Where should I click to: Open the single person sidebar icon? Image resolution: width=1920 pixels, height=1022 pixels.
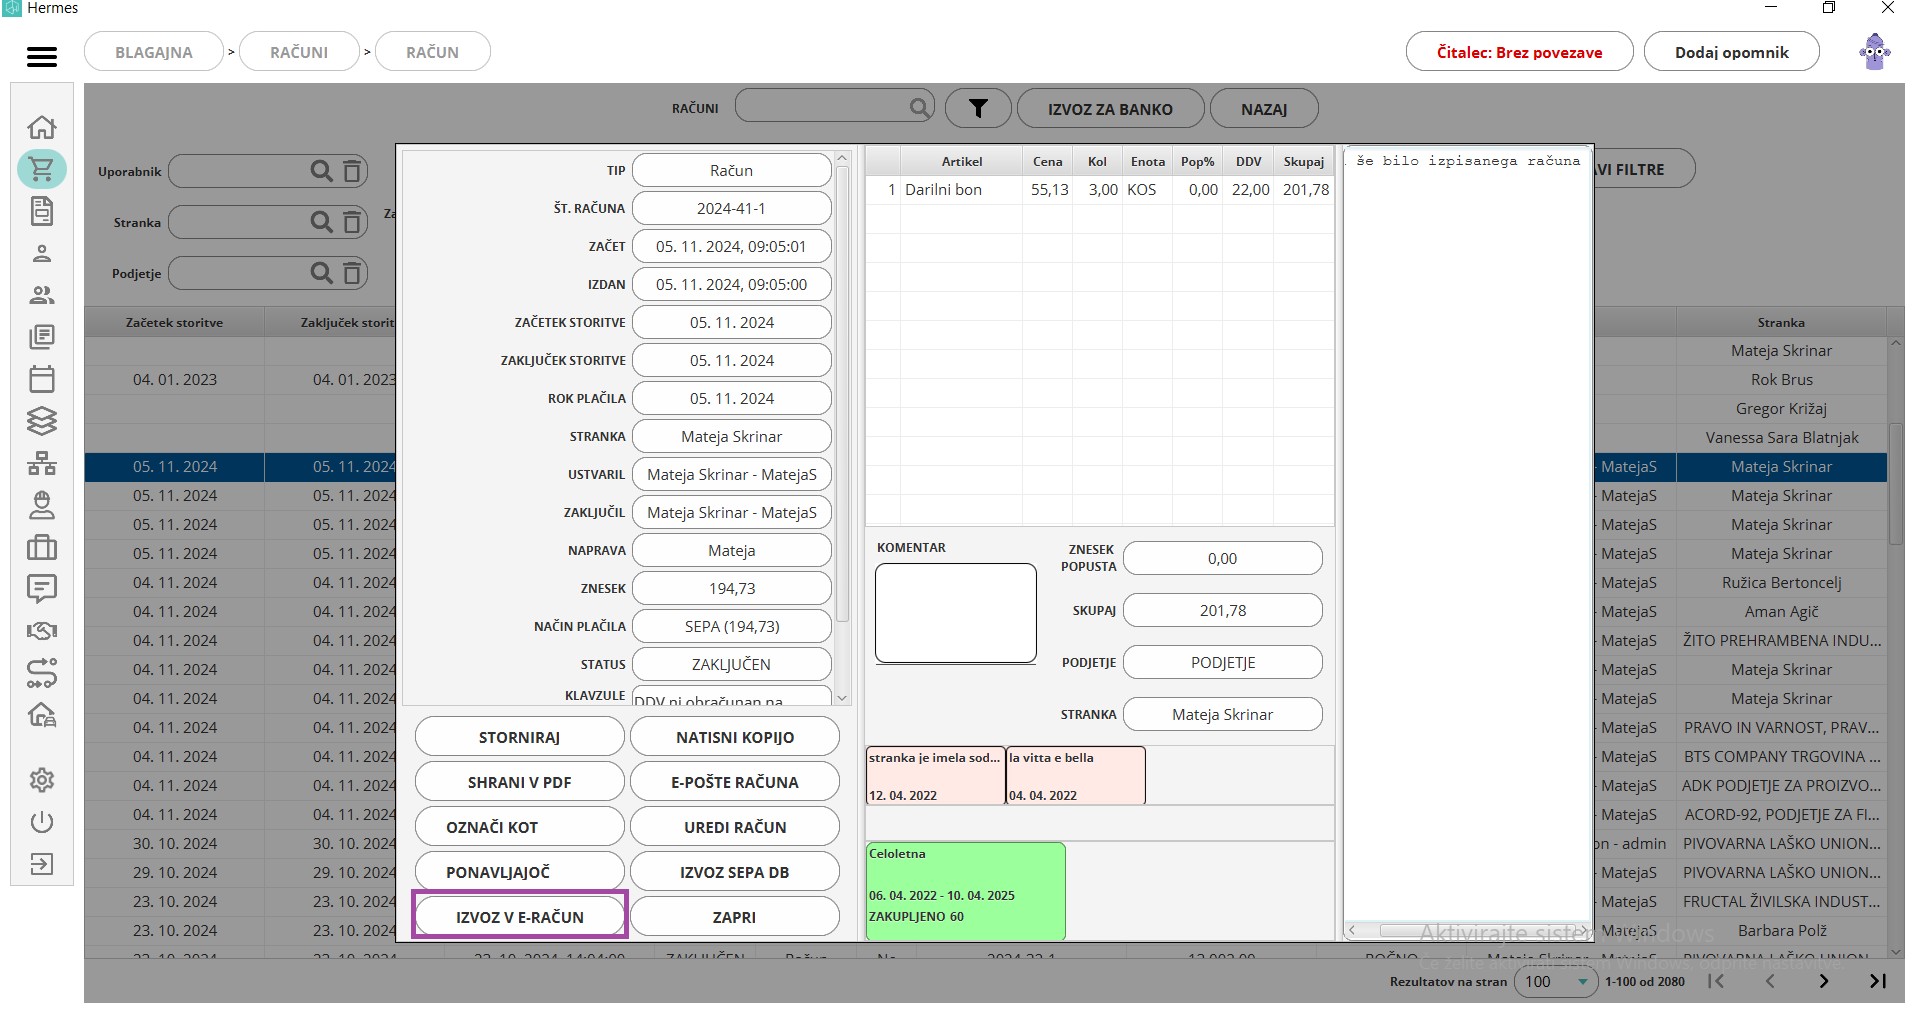click(x=42, y=253)
